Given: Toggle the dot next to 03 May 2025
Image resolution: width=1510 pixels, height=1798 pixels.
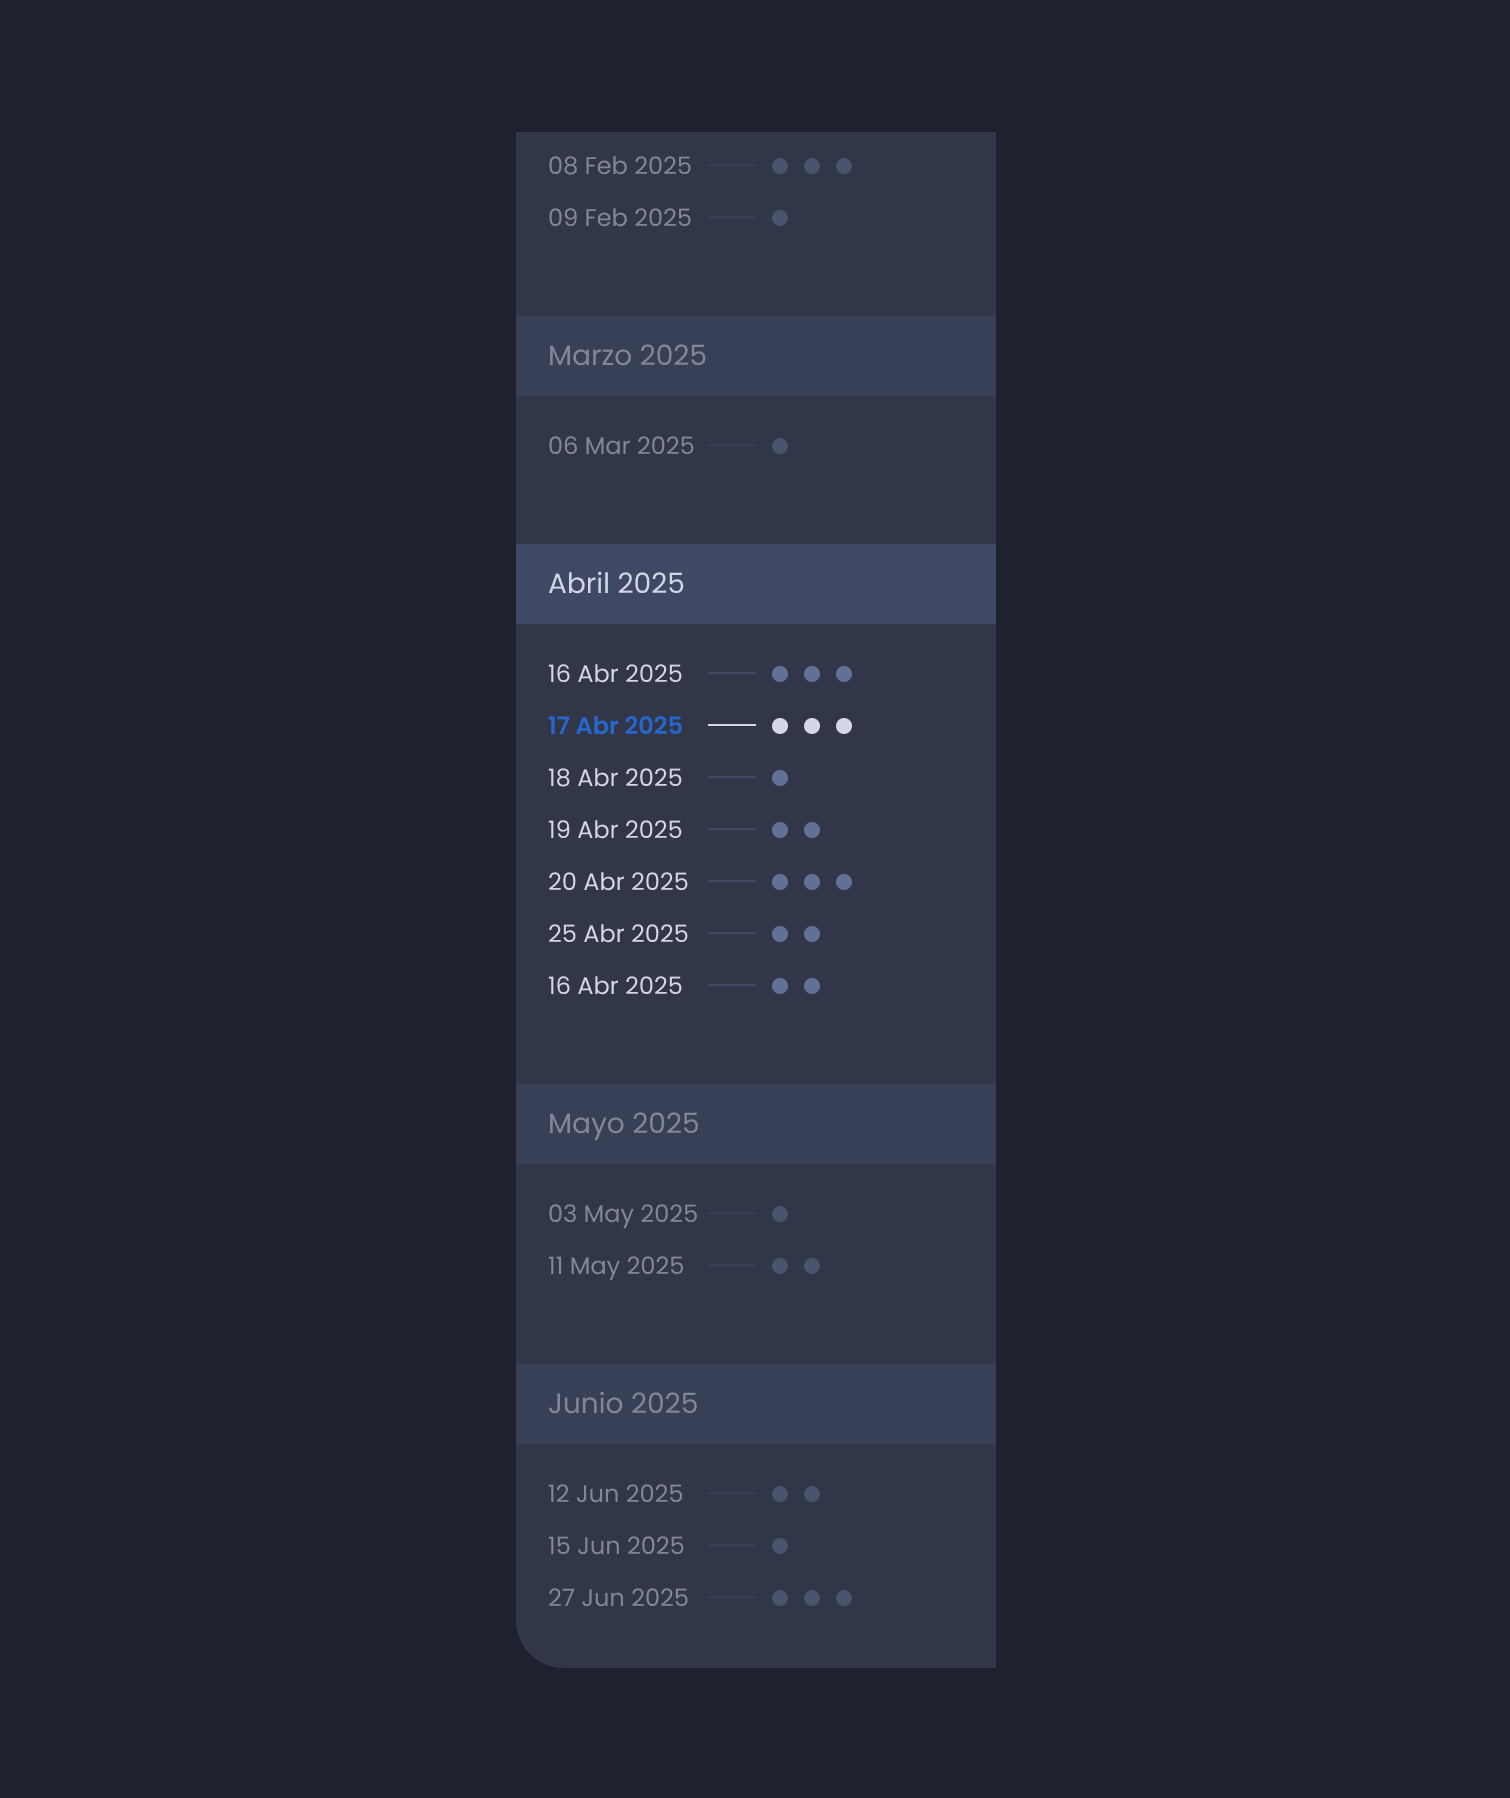Looking at the screenshot, I should point(781,1213).
